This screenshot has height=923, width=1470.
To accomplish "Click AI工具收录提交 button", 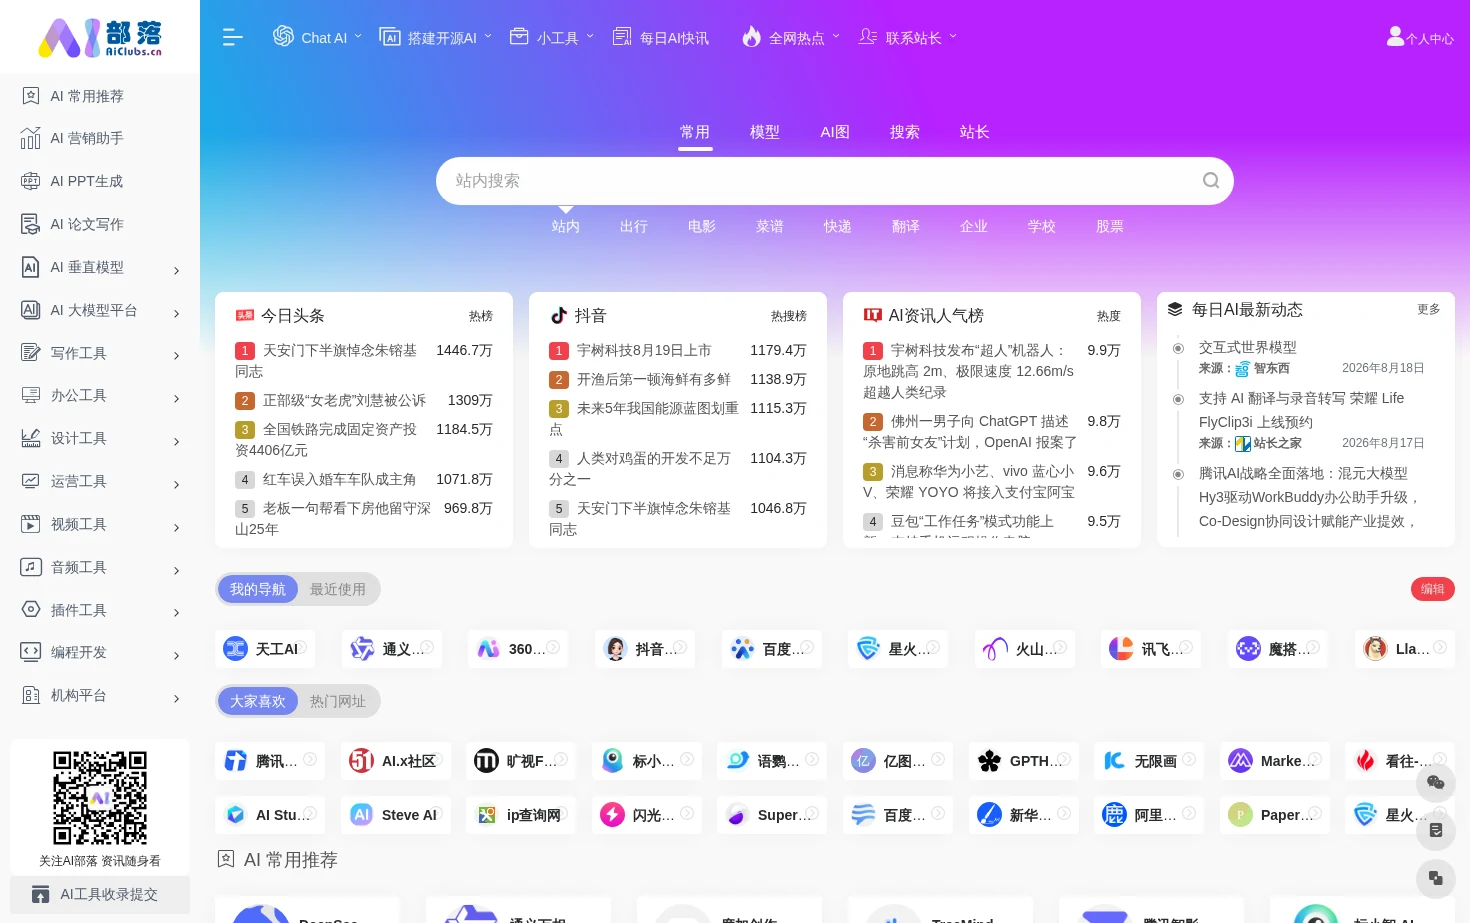I will click(x=100, y=895).
